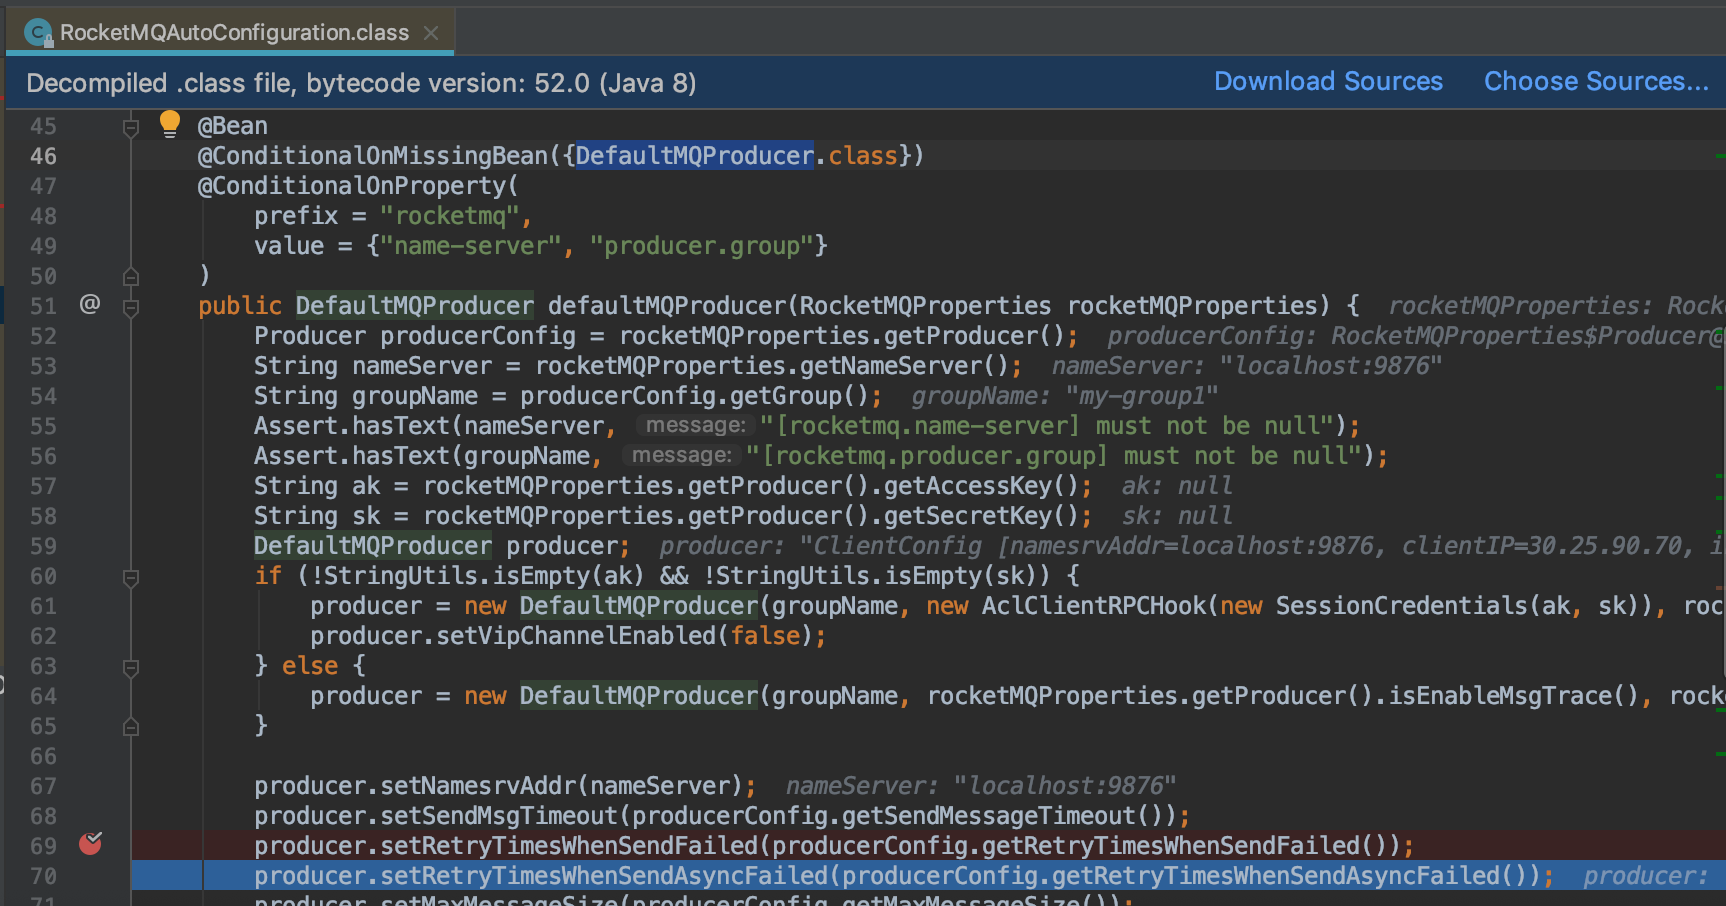Select the RocketMQAutoConfiguration.class editor tab
Screen dimensions: 1726x906
(x=231, y=32)
